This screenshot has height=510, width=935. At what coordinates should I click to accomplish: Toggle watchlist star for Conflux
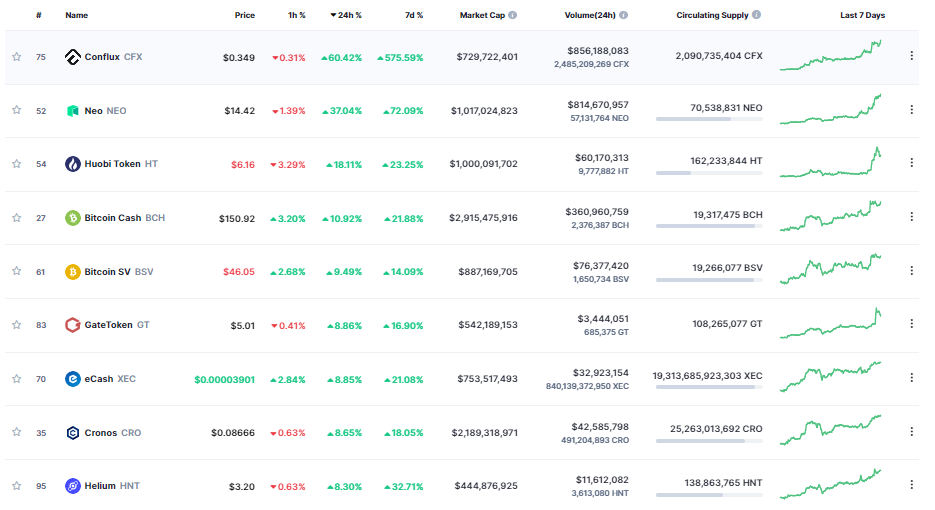[x=17, y=57]
